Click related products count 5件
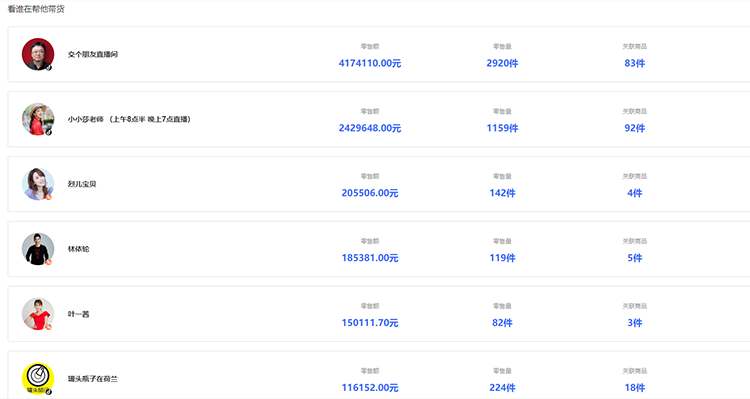 coord(635,258)
